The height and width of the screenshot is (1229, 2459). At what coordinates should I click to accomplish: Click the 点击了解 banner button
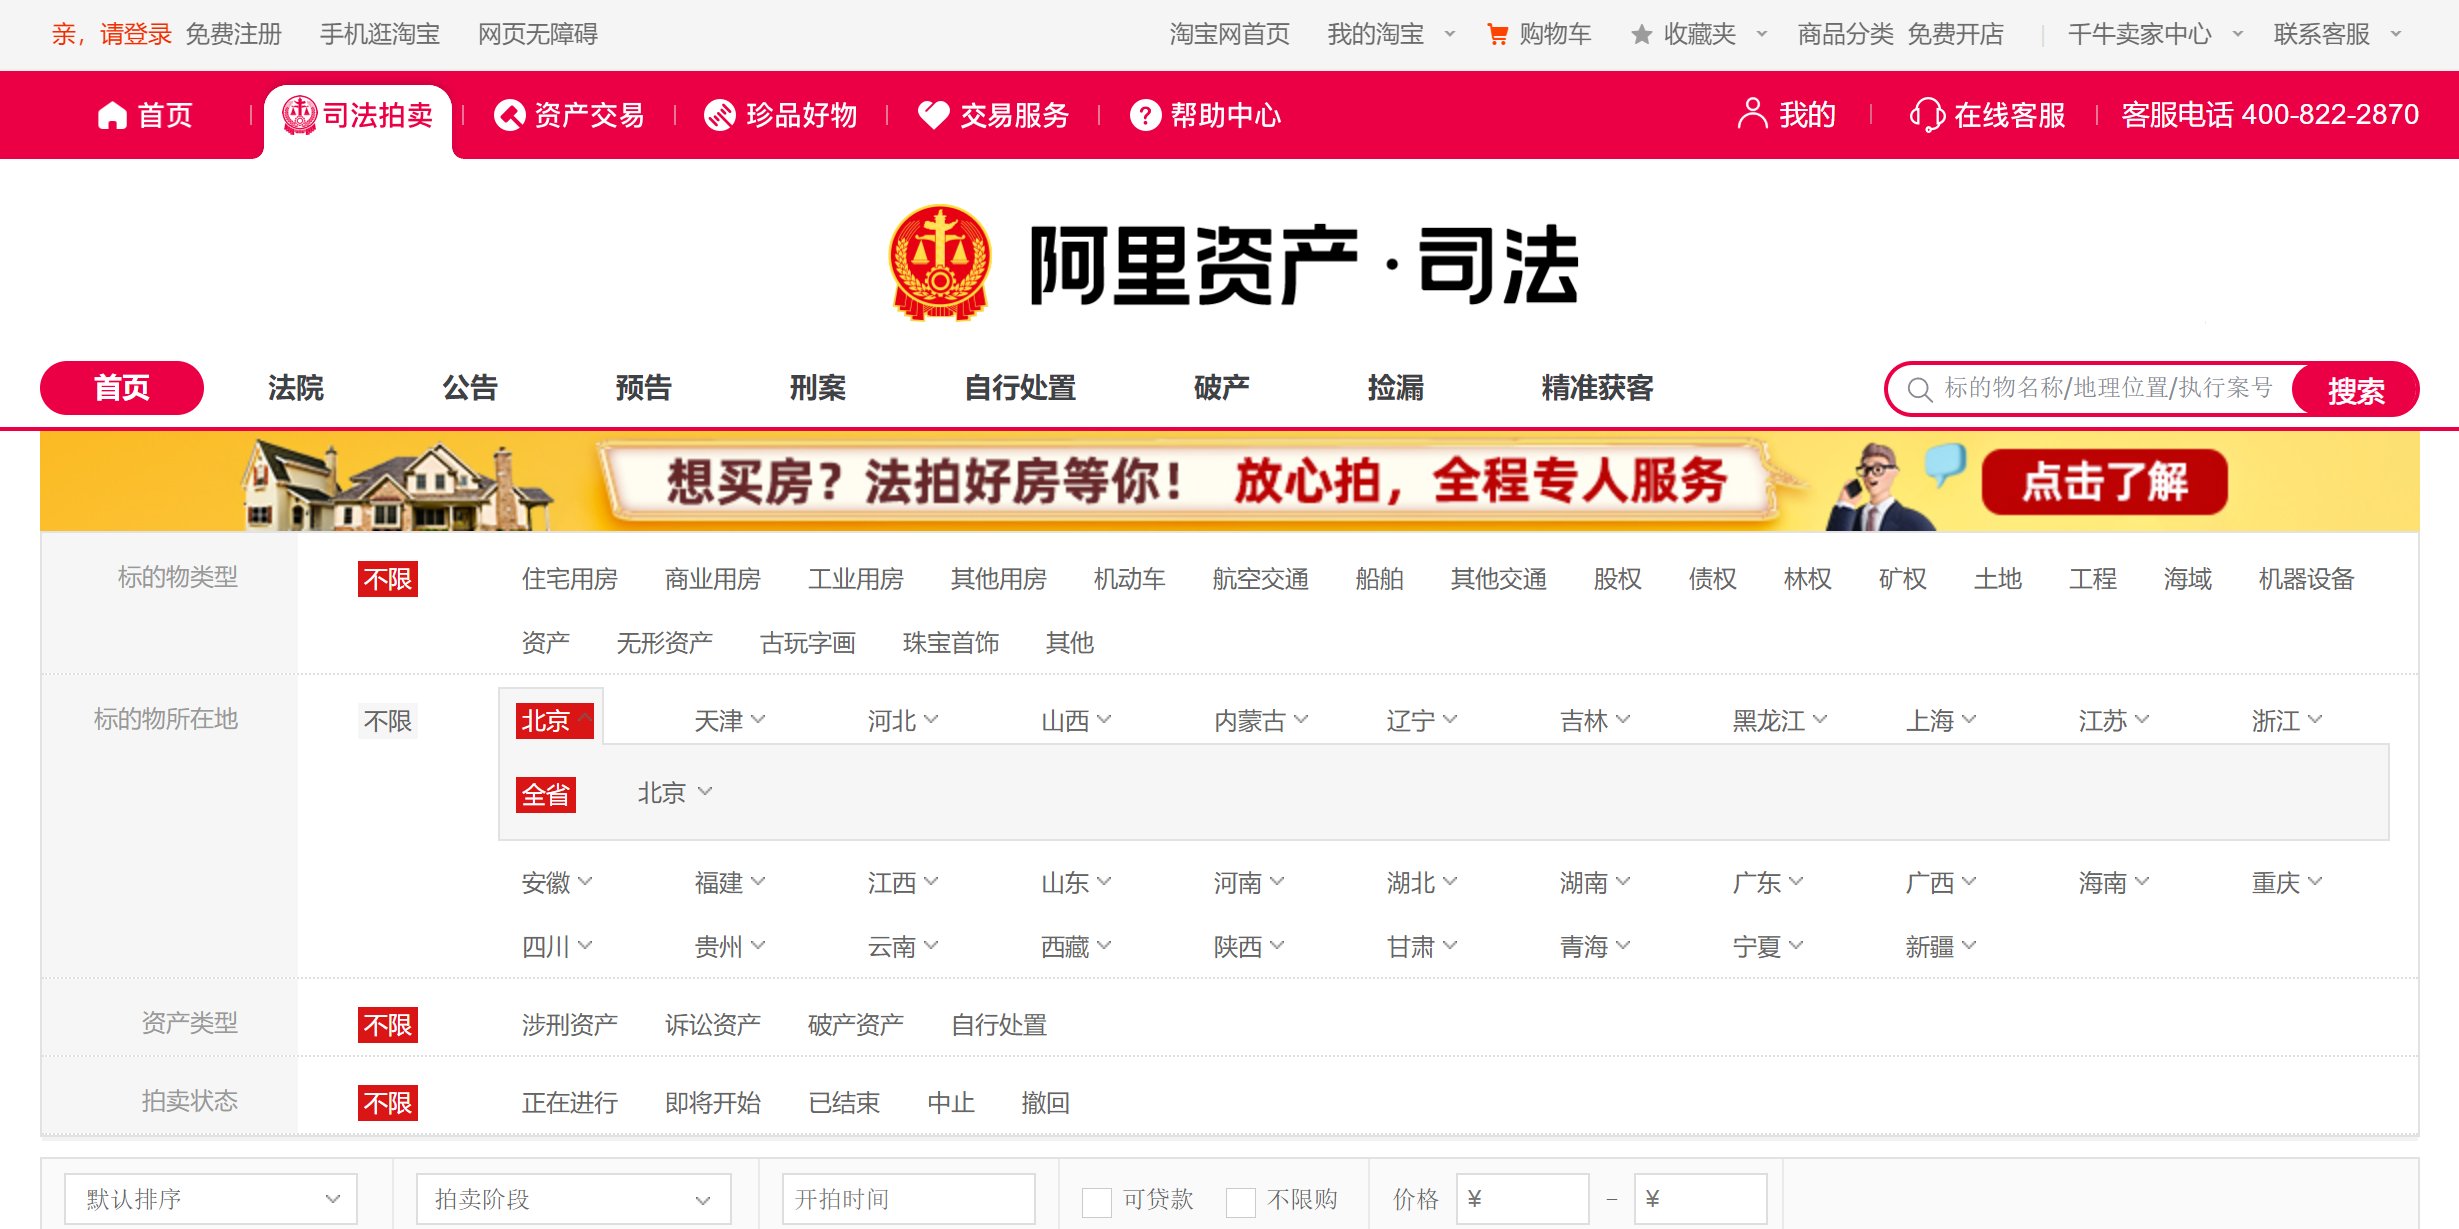click(x=2105, y=482)
